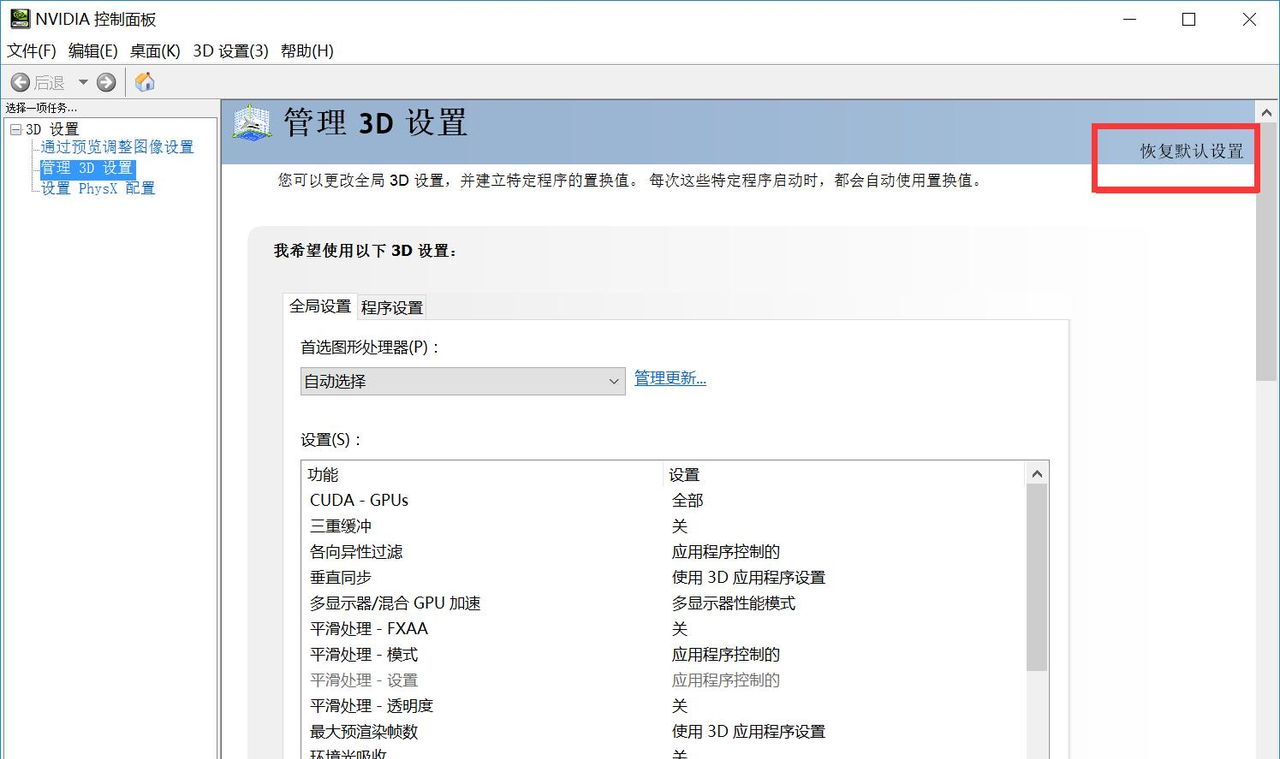Collapse the 3D 设置 tree node
Screen dimensions: 1280x759
[x=16, y=128]
